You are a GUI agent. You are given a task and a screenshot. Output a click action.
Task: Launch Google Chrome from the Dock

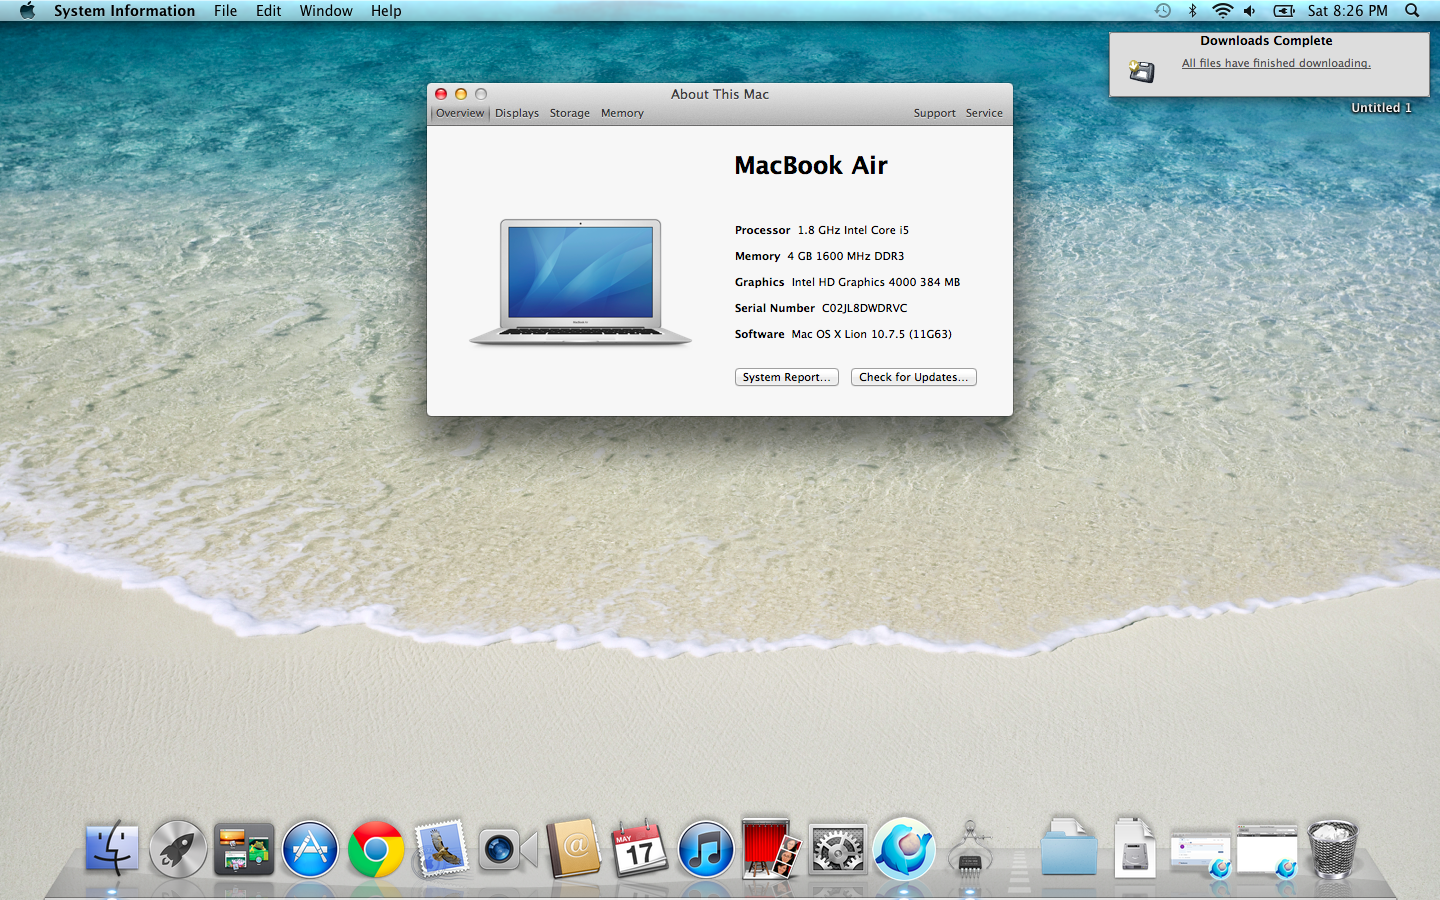point(376,849)
